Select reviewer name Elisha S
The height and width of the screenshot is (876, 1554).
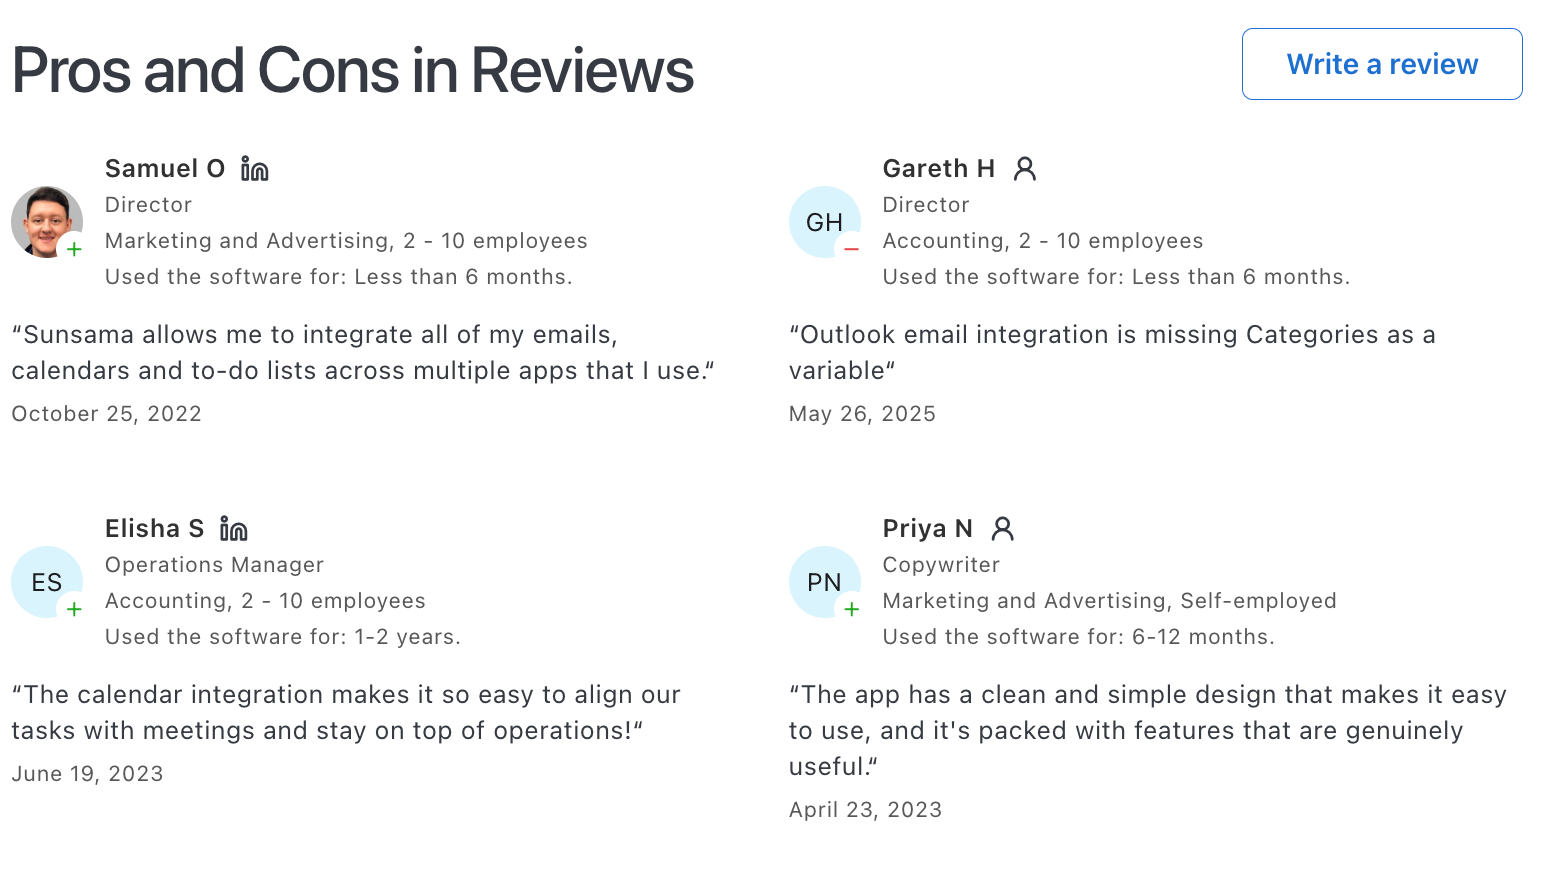coord(154,528)
